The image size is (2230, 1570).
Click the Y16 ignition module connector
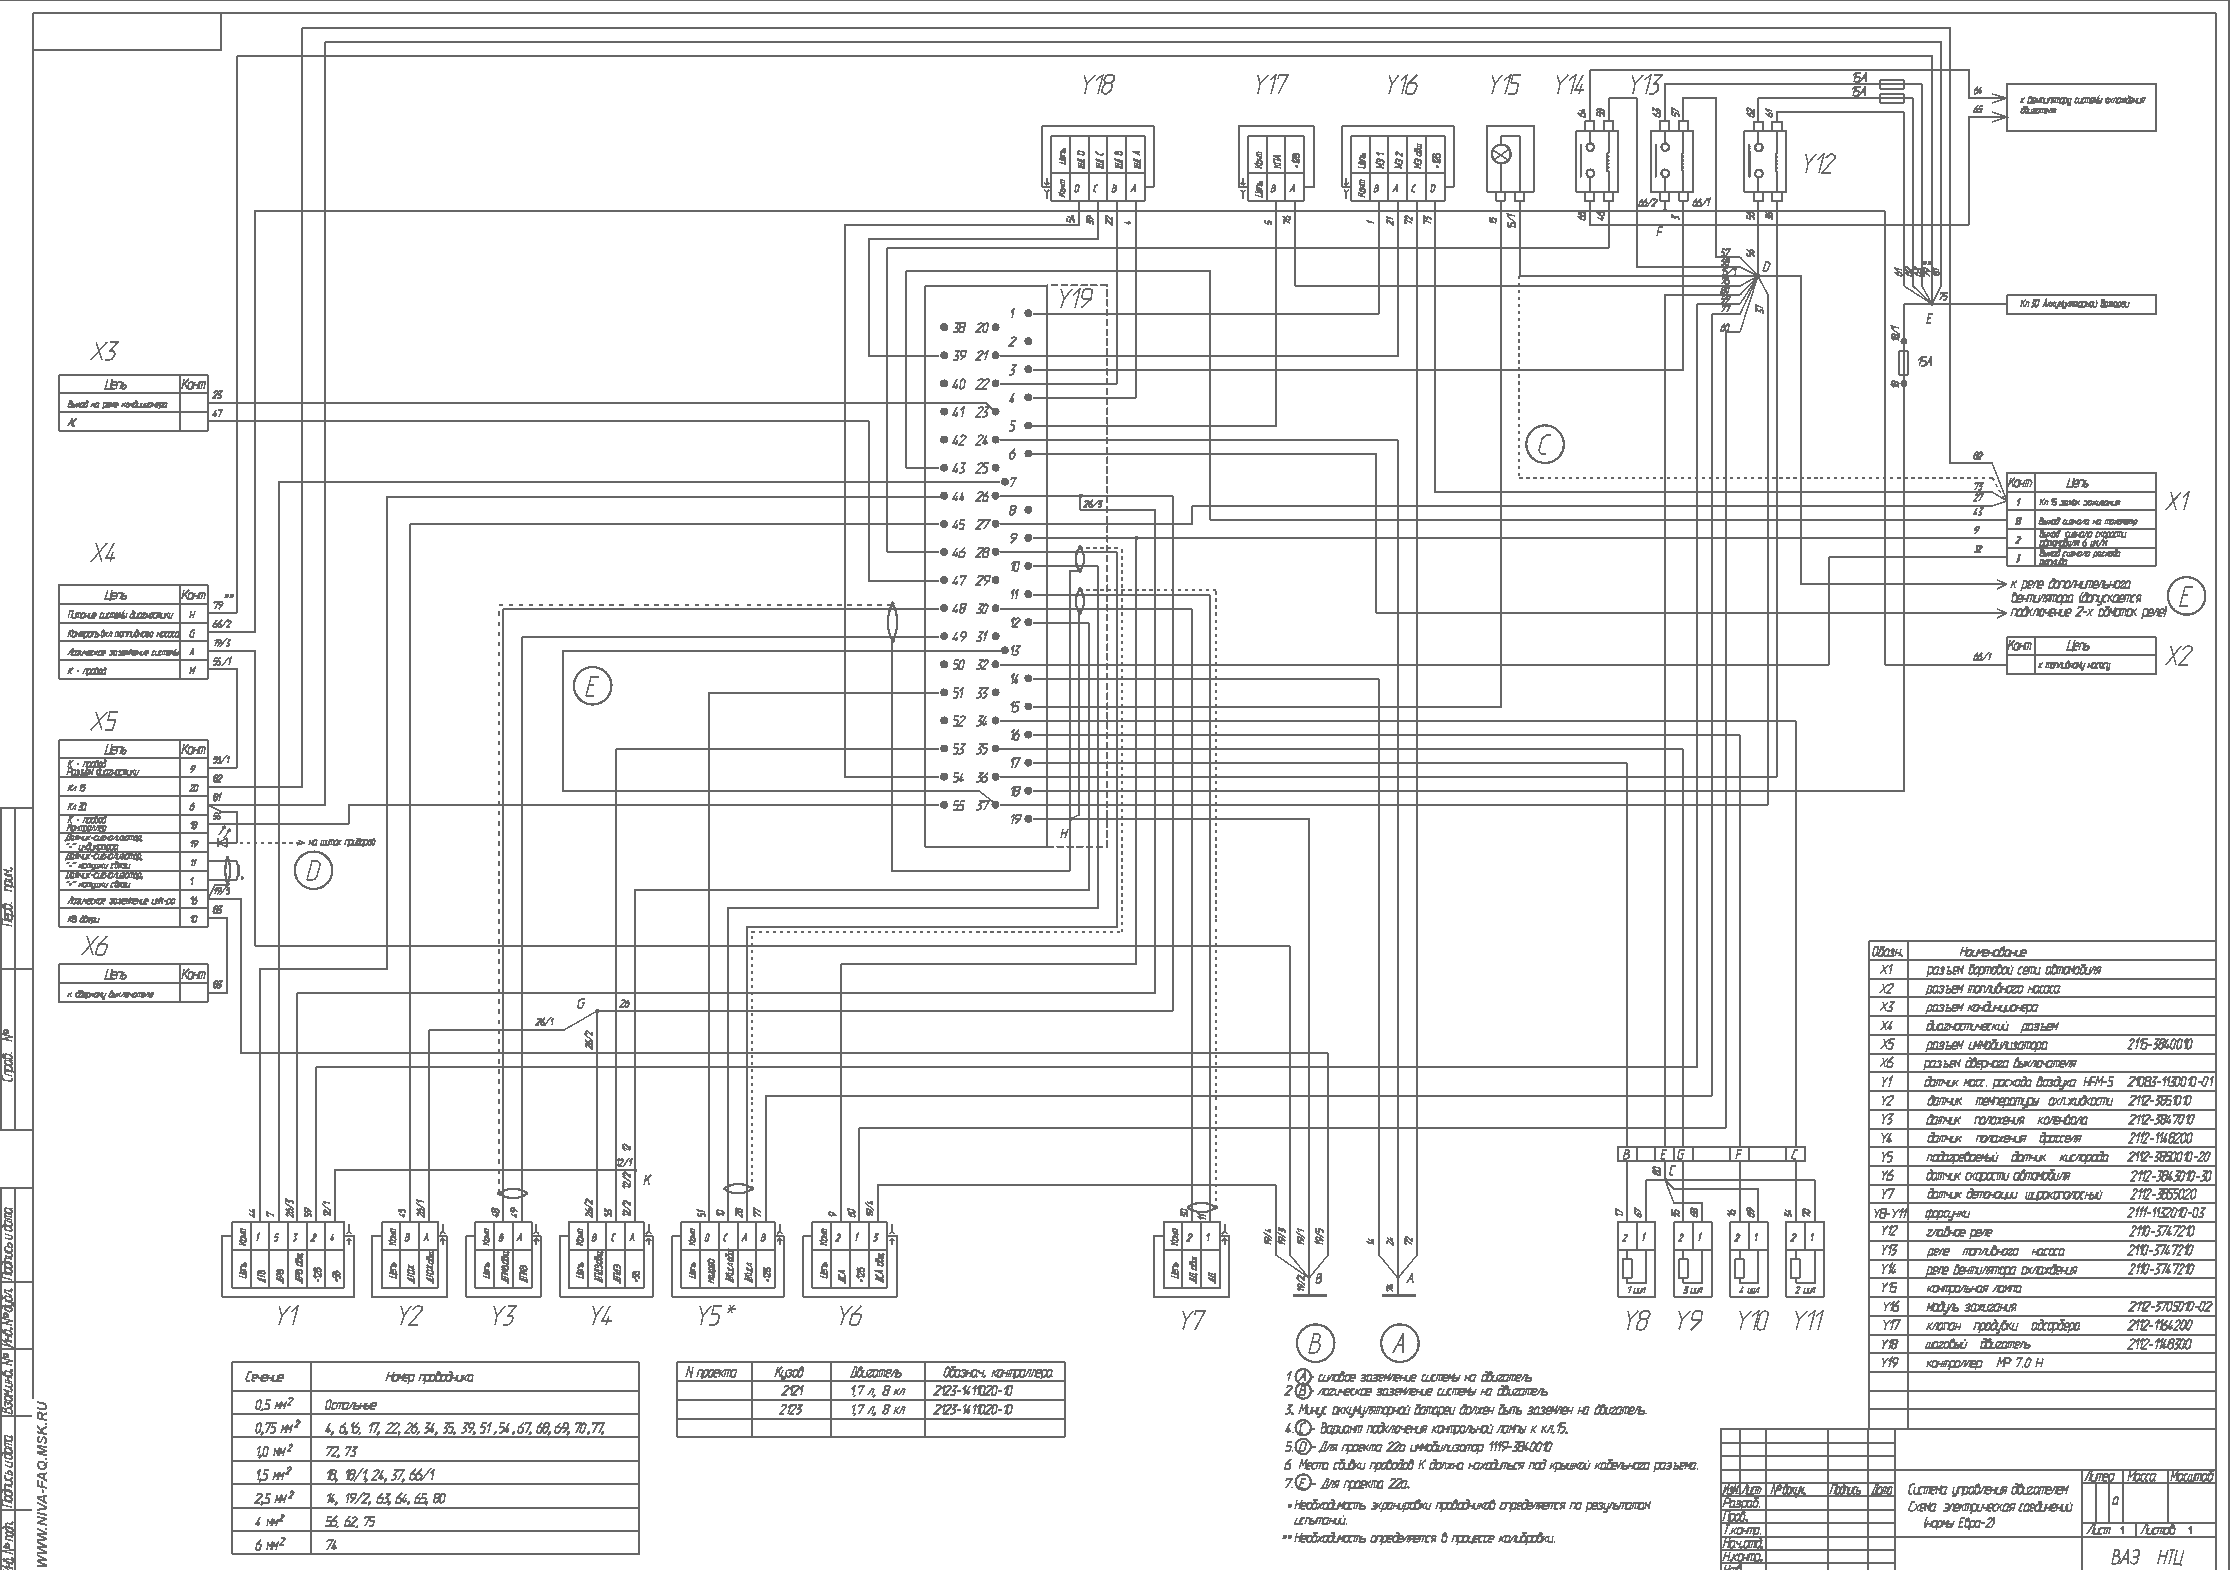1397,167
